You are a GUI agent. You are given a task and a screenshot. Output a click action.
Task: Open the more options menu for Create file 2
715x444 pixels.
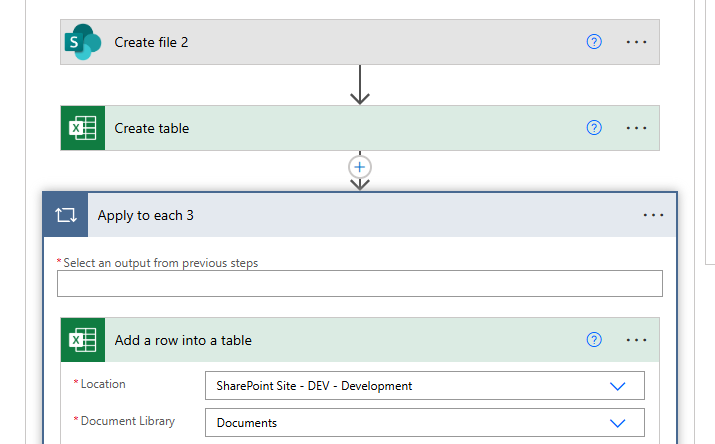(x=637, y=42)
